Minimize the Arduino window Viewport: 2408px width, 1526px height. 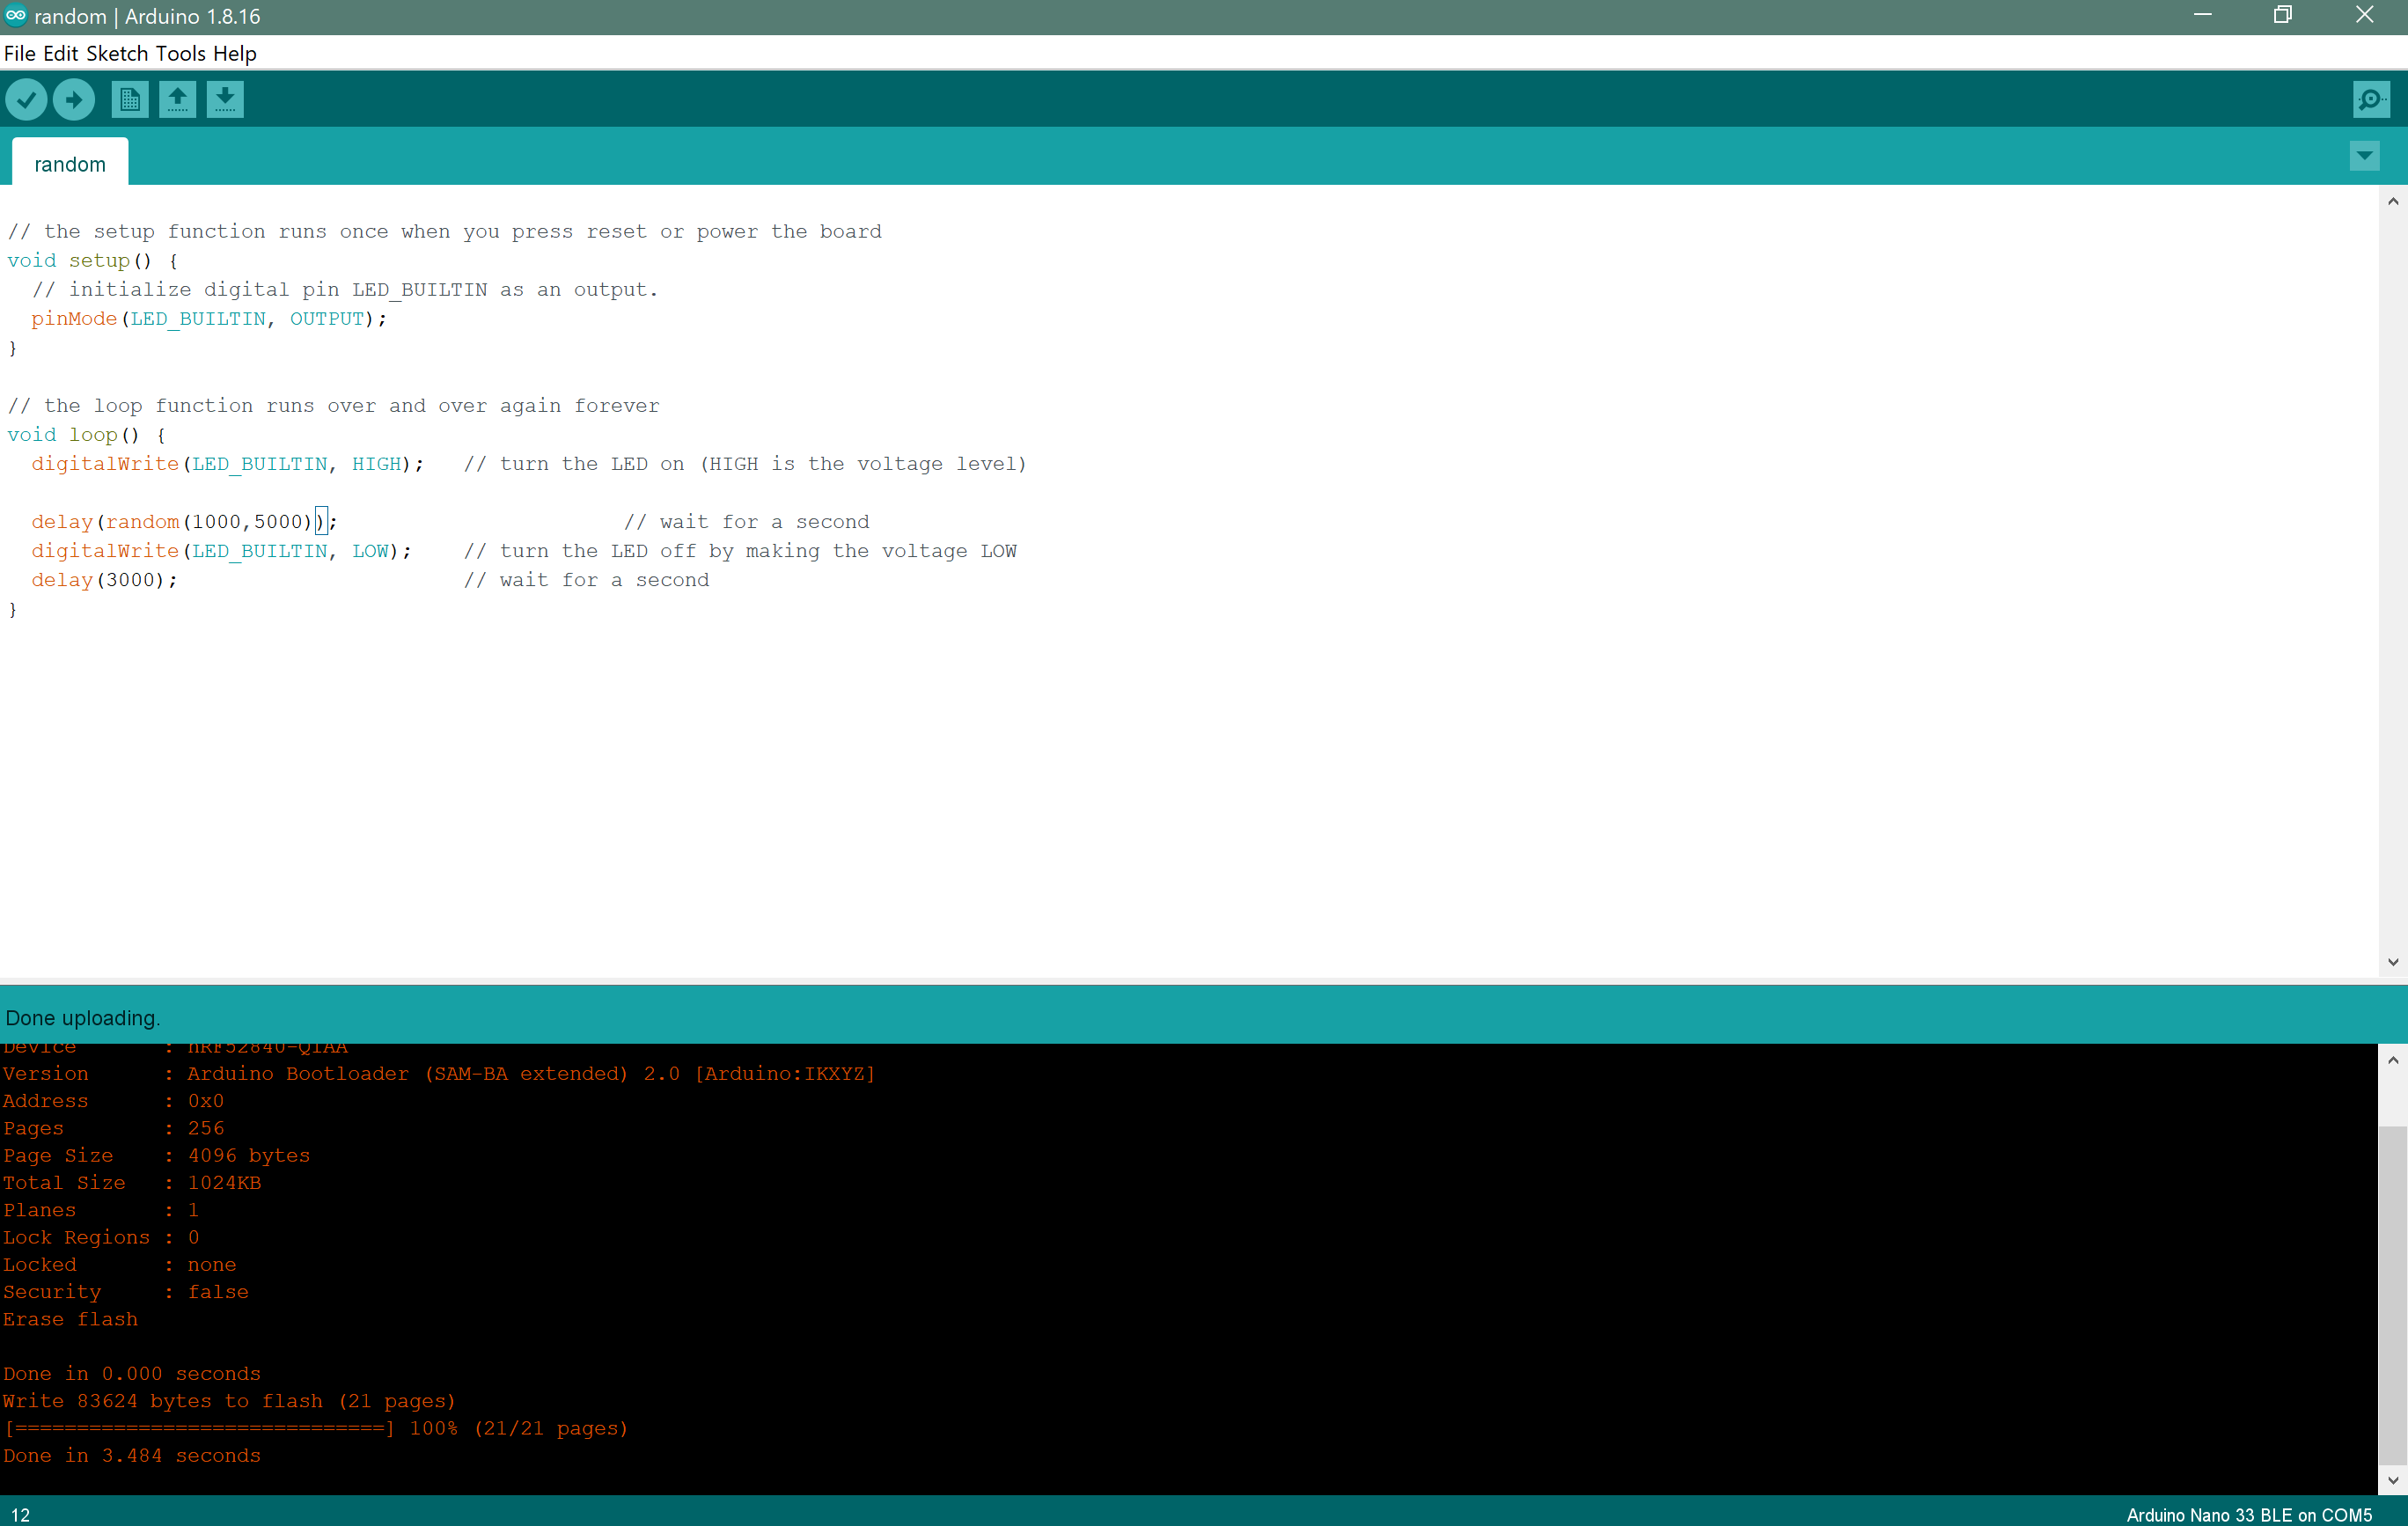point(2202,16)
